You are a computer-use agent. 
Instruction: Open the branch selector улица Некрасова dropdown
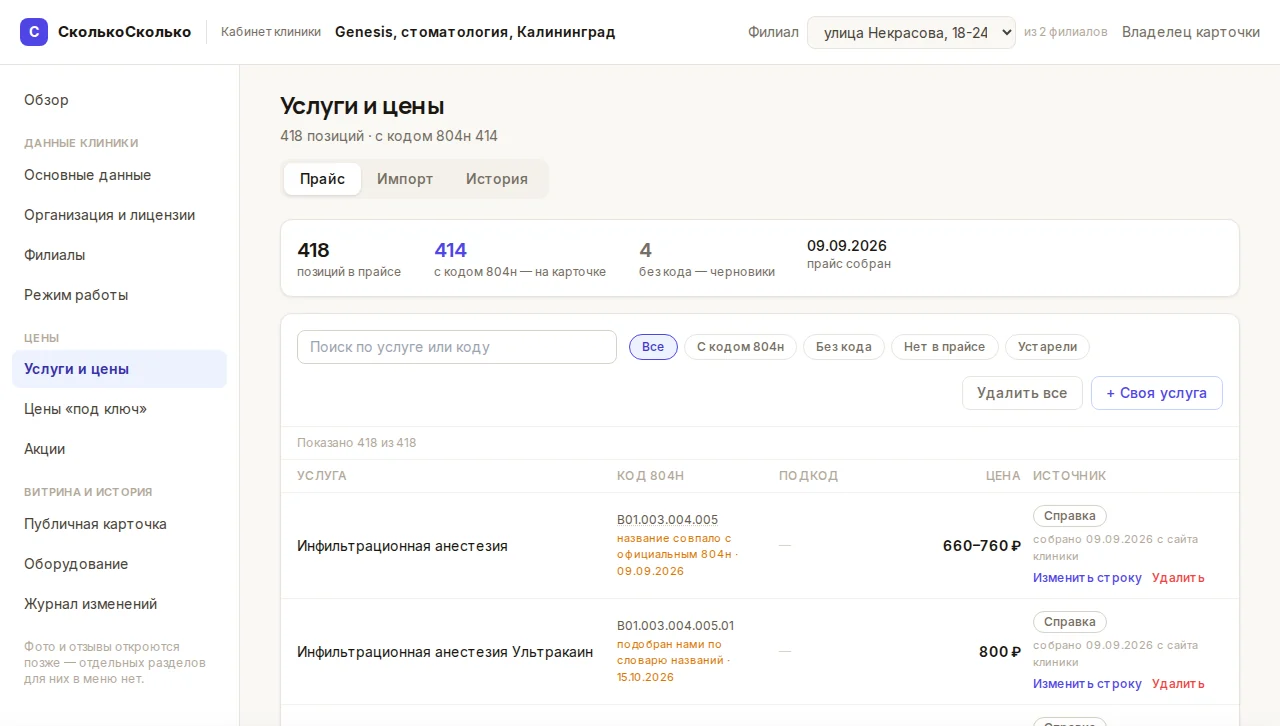pos(911,32)
